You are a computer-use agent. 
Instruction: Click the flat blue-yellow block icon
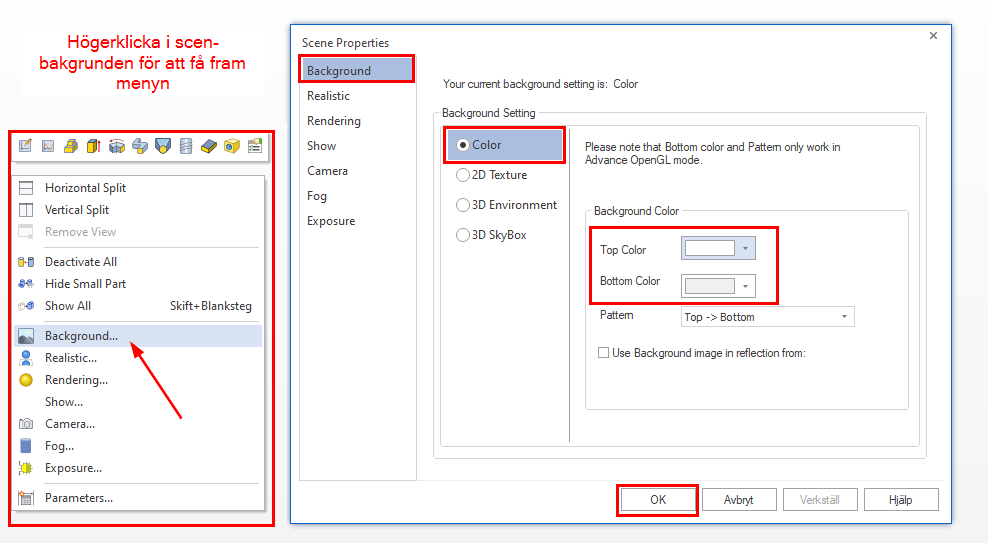pos(209,146)
